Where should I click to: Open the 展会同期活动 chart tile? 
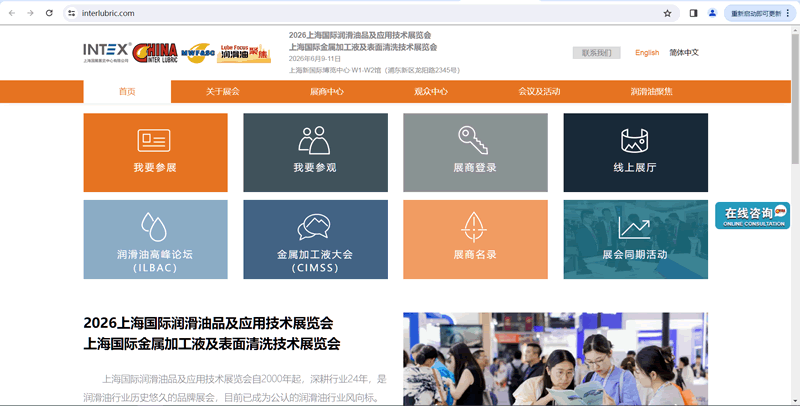pos(635,239)
